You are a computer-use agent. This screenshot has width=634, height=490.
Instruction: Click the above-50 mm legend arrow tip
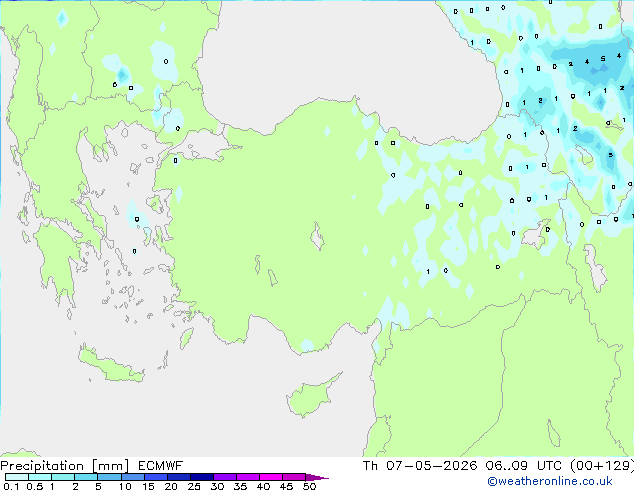(317, 477)
